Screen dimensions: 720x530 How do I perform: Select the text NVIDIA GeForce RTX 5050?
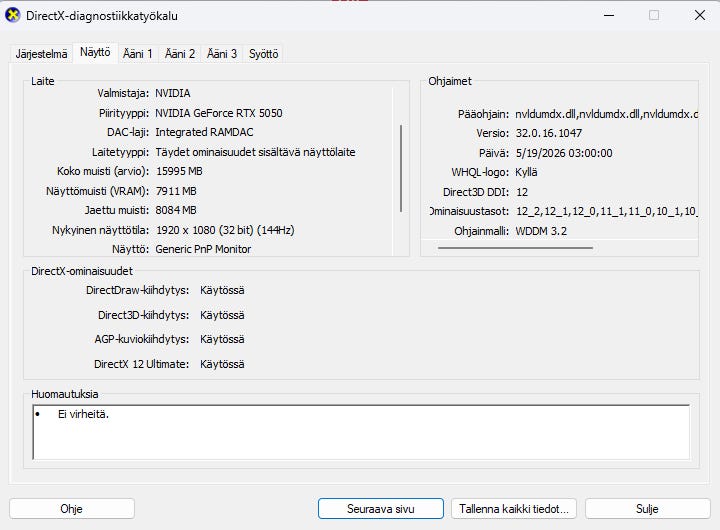(219, 113)
